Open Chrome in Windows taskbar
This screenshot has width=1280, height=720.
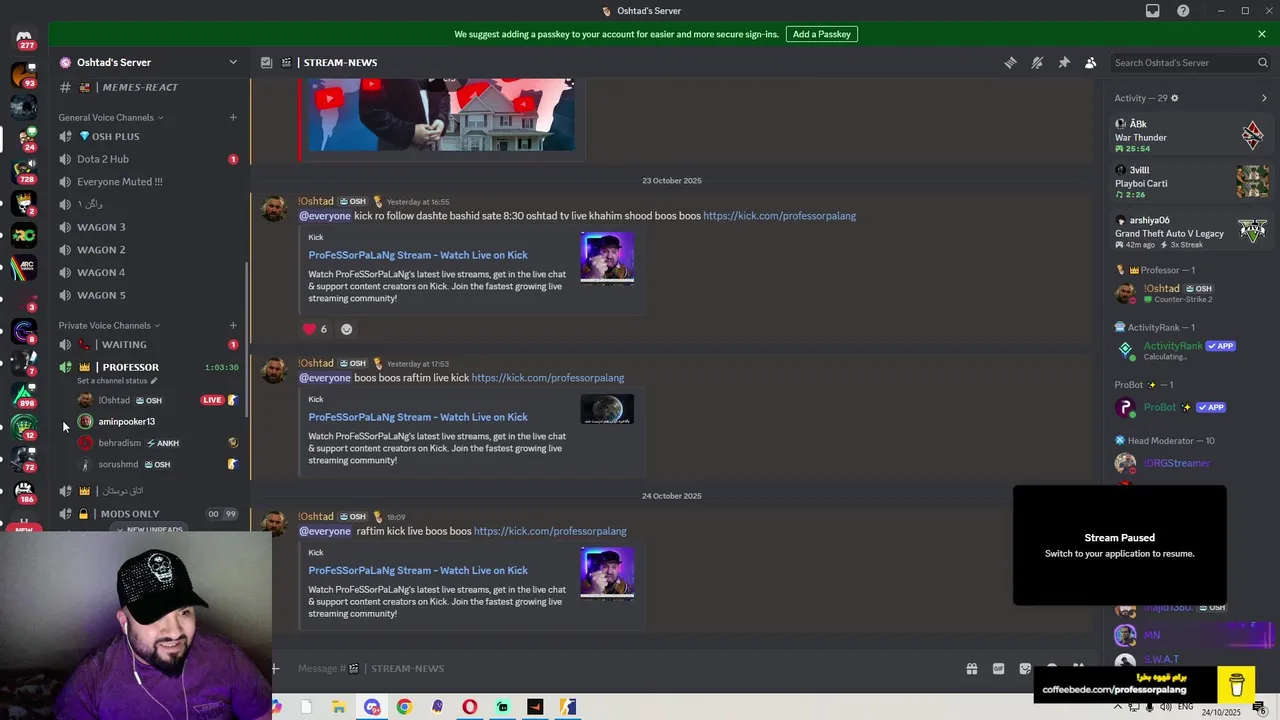pyautogui.click(x=404, y=707)
